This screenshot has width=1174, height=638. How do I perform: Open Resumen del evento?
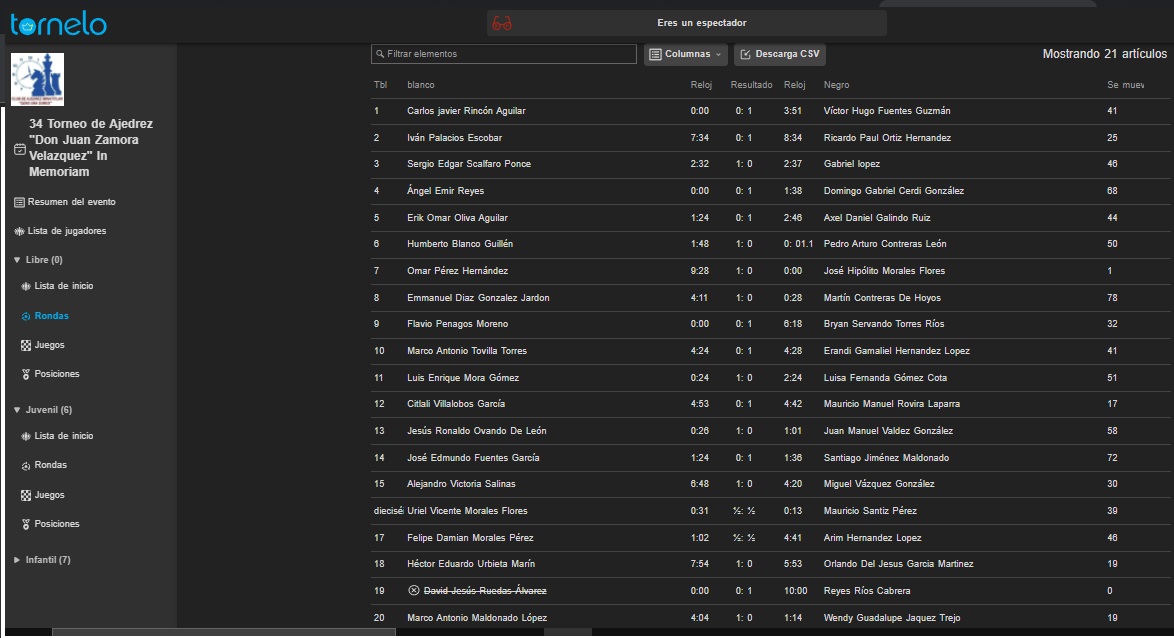point(71,202)
